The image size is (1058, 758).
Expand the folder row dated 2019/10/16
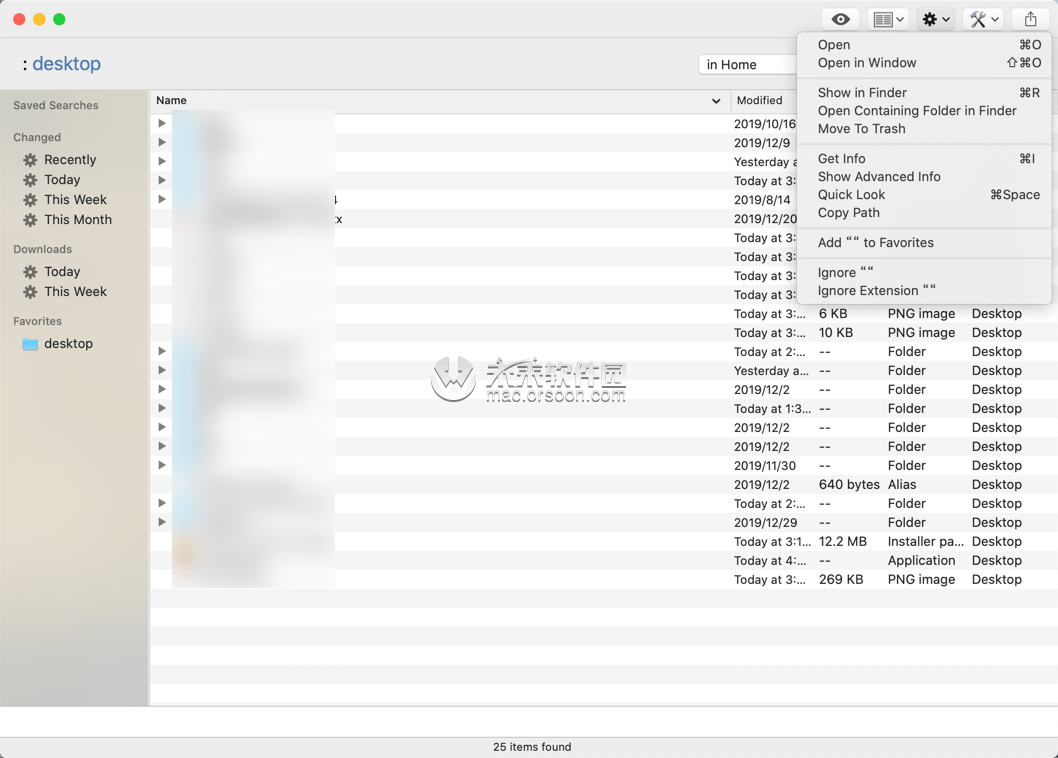click(162, 124)
